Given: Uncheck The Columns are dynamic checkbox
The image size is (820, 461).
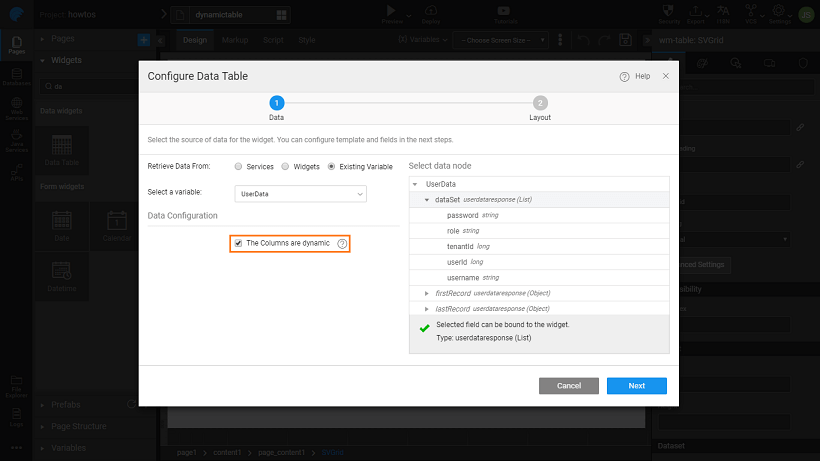Looking at the screenshot, I should point(238,243).
